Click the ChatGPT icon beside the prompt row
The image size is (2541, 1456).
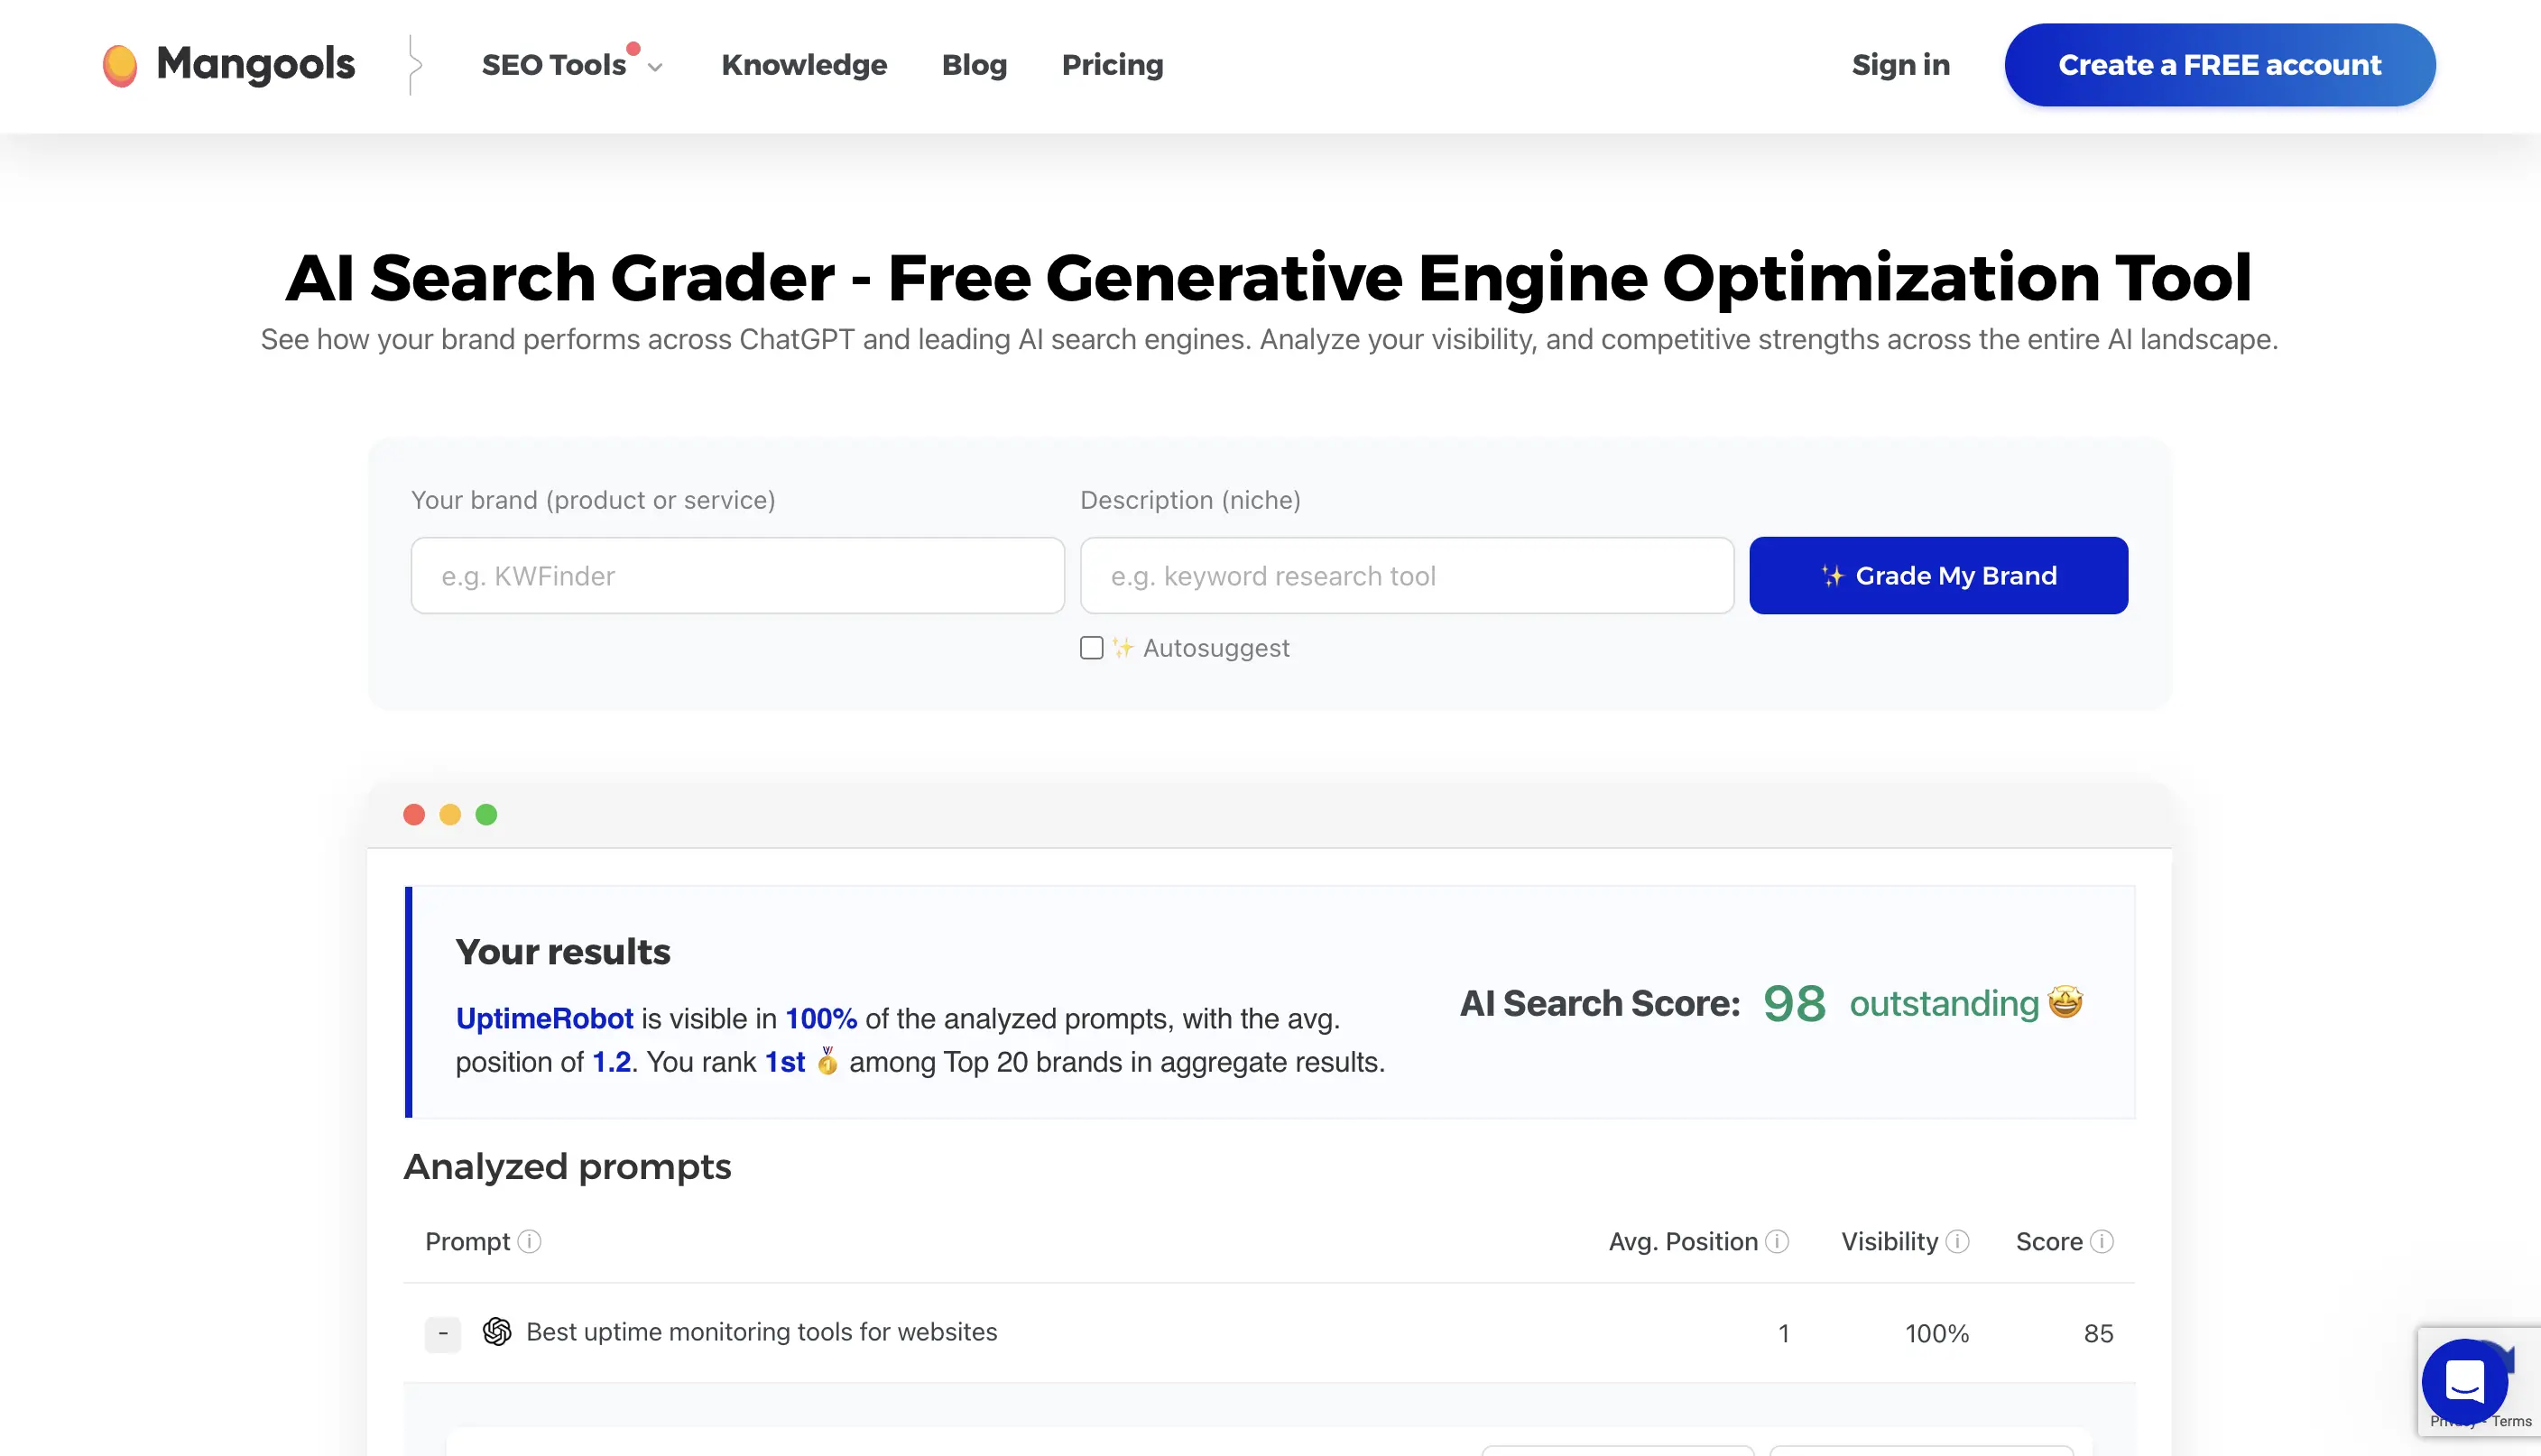(497, 1332)
